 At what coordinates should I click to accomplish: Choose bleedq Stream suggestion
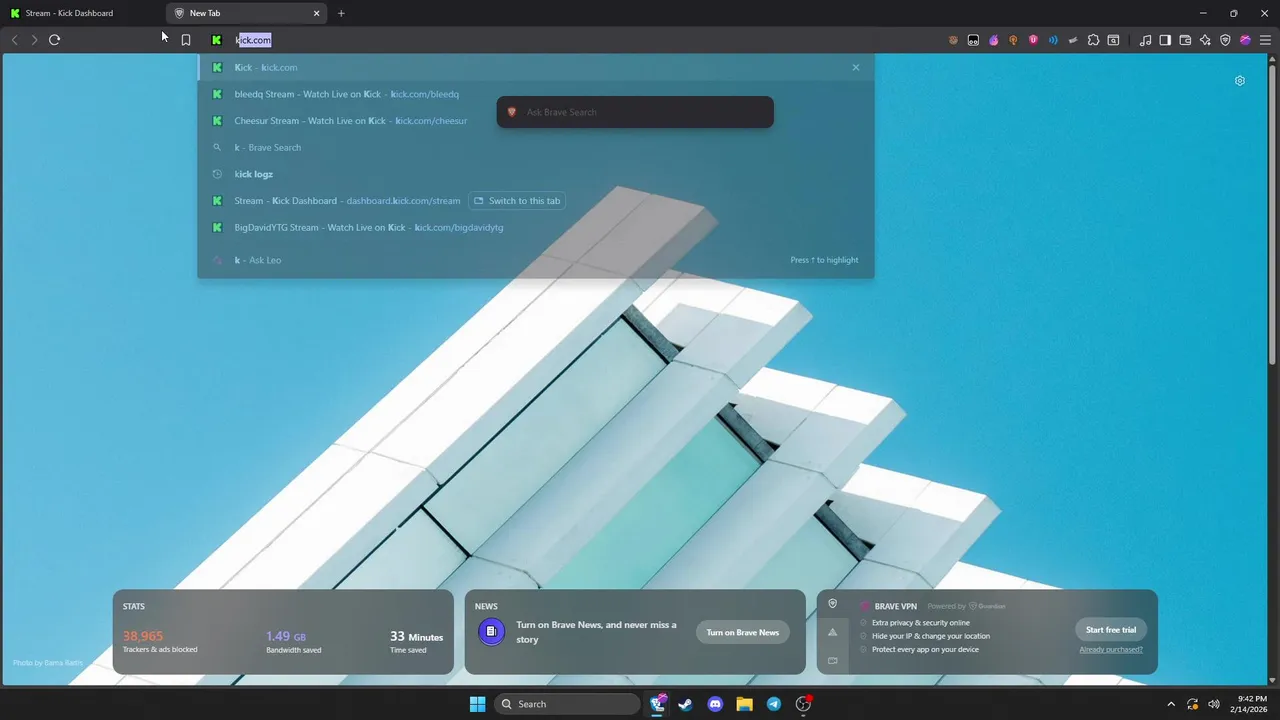tap(536, 94)
